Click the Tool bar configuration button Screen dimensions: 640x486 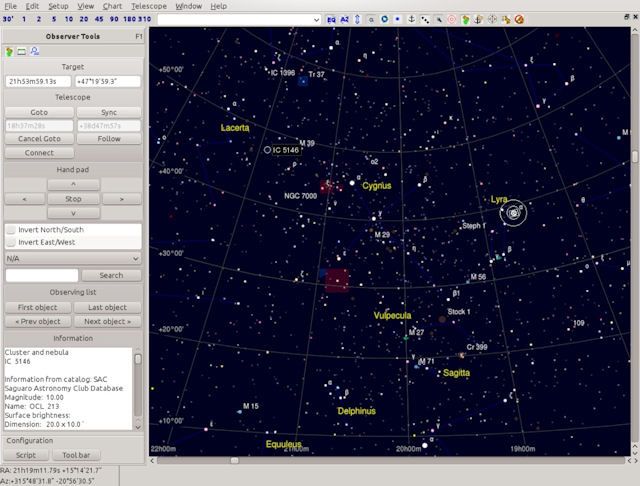[76, 455]
